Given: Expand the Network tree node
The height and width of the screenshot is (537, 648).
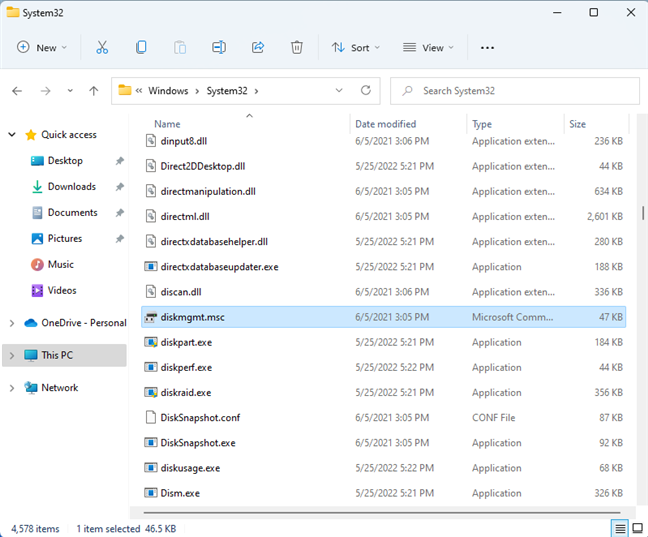Looking at the screenshot, I should 12,388.
